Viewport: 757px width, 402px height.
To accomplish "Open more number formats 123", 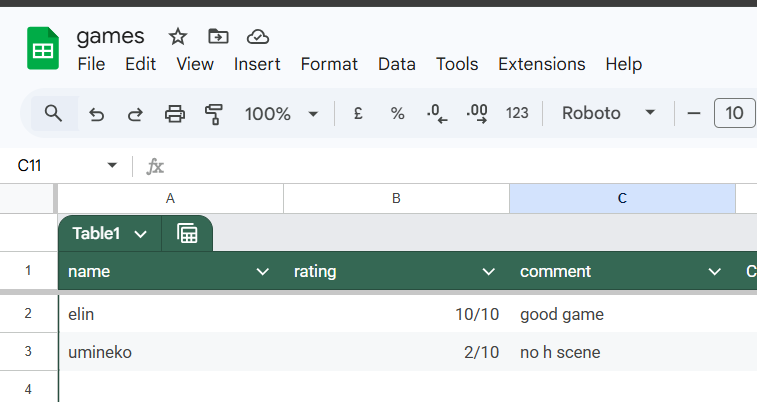I will pos(517,113).
